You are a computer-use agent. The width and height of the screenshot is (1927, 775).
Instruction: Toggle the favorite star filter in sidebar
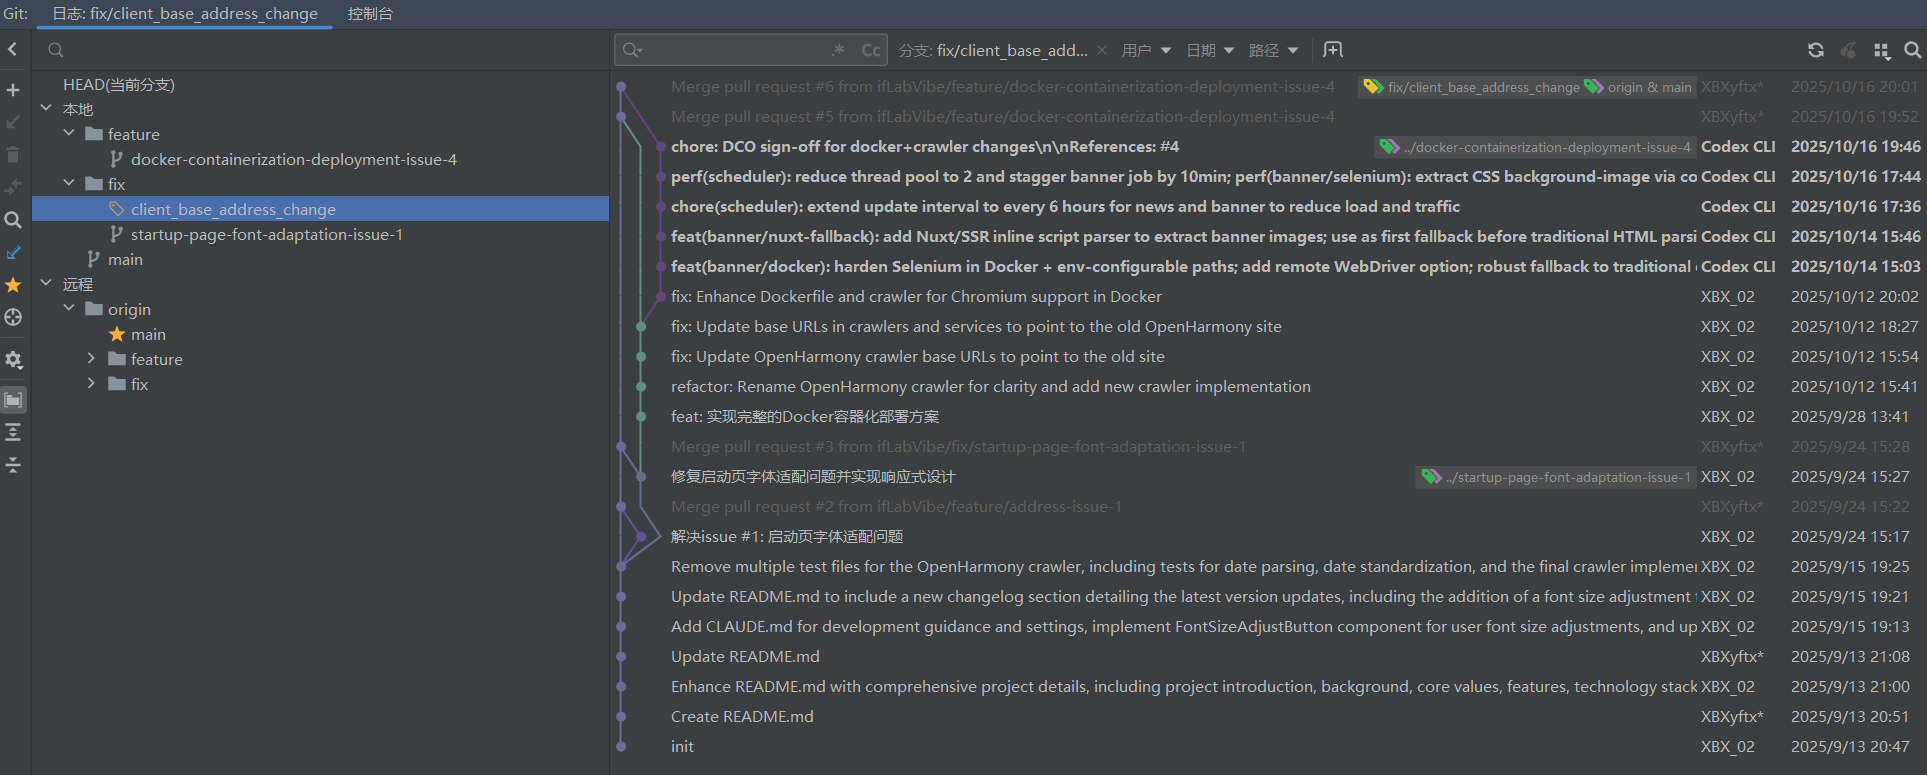(x=13, y=285)
